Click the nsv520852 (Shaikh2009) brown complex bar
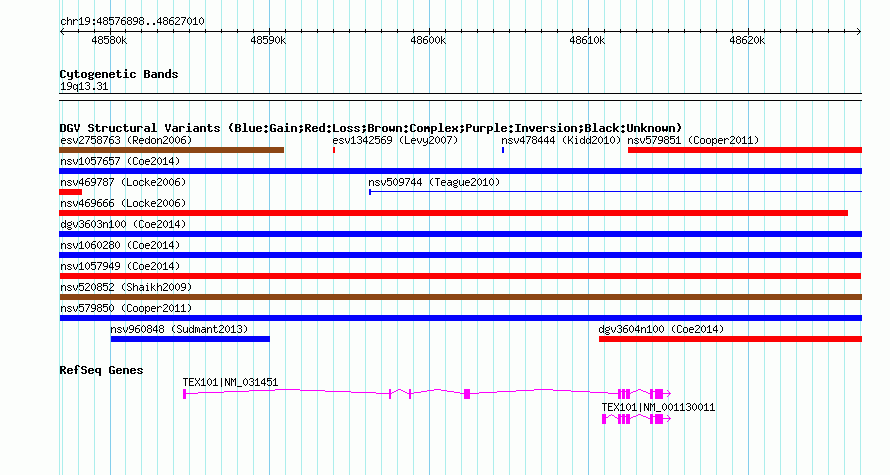890x475 pixels. click(x=460, y=297)
